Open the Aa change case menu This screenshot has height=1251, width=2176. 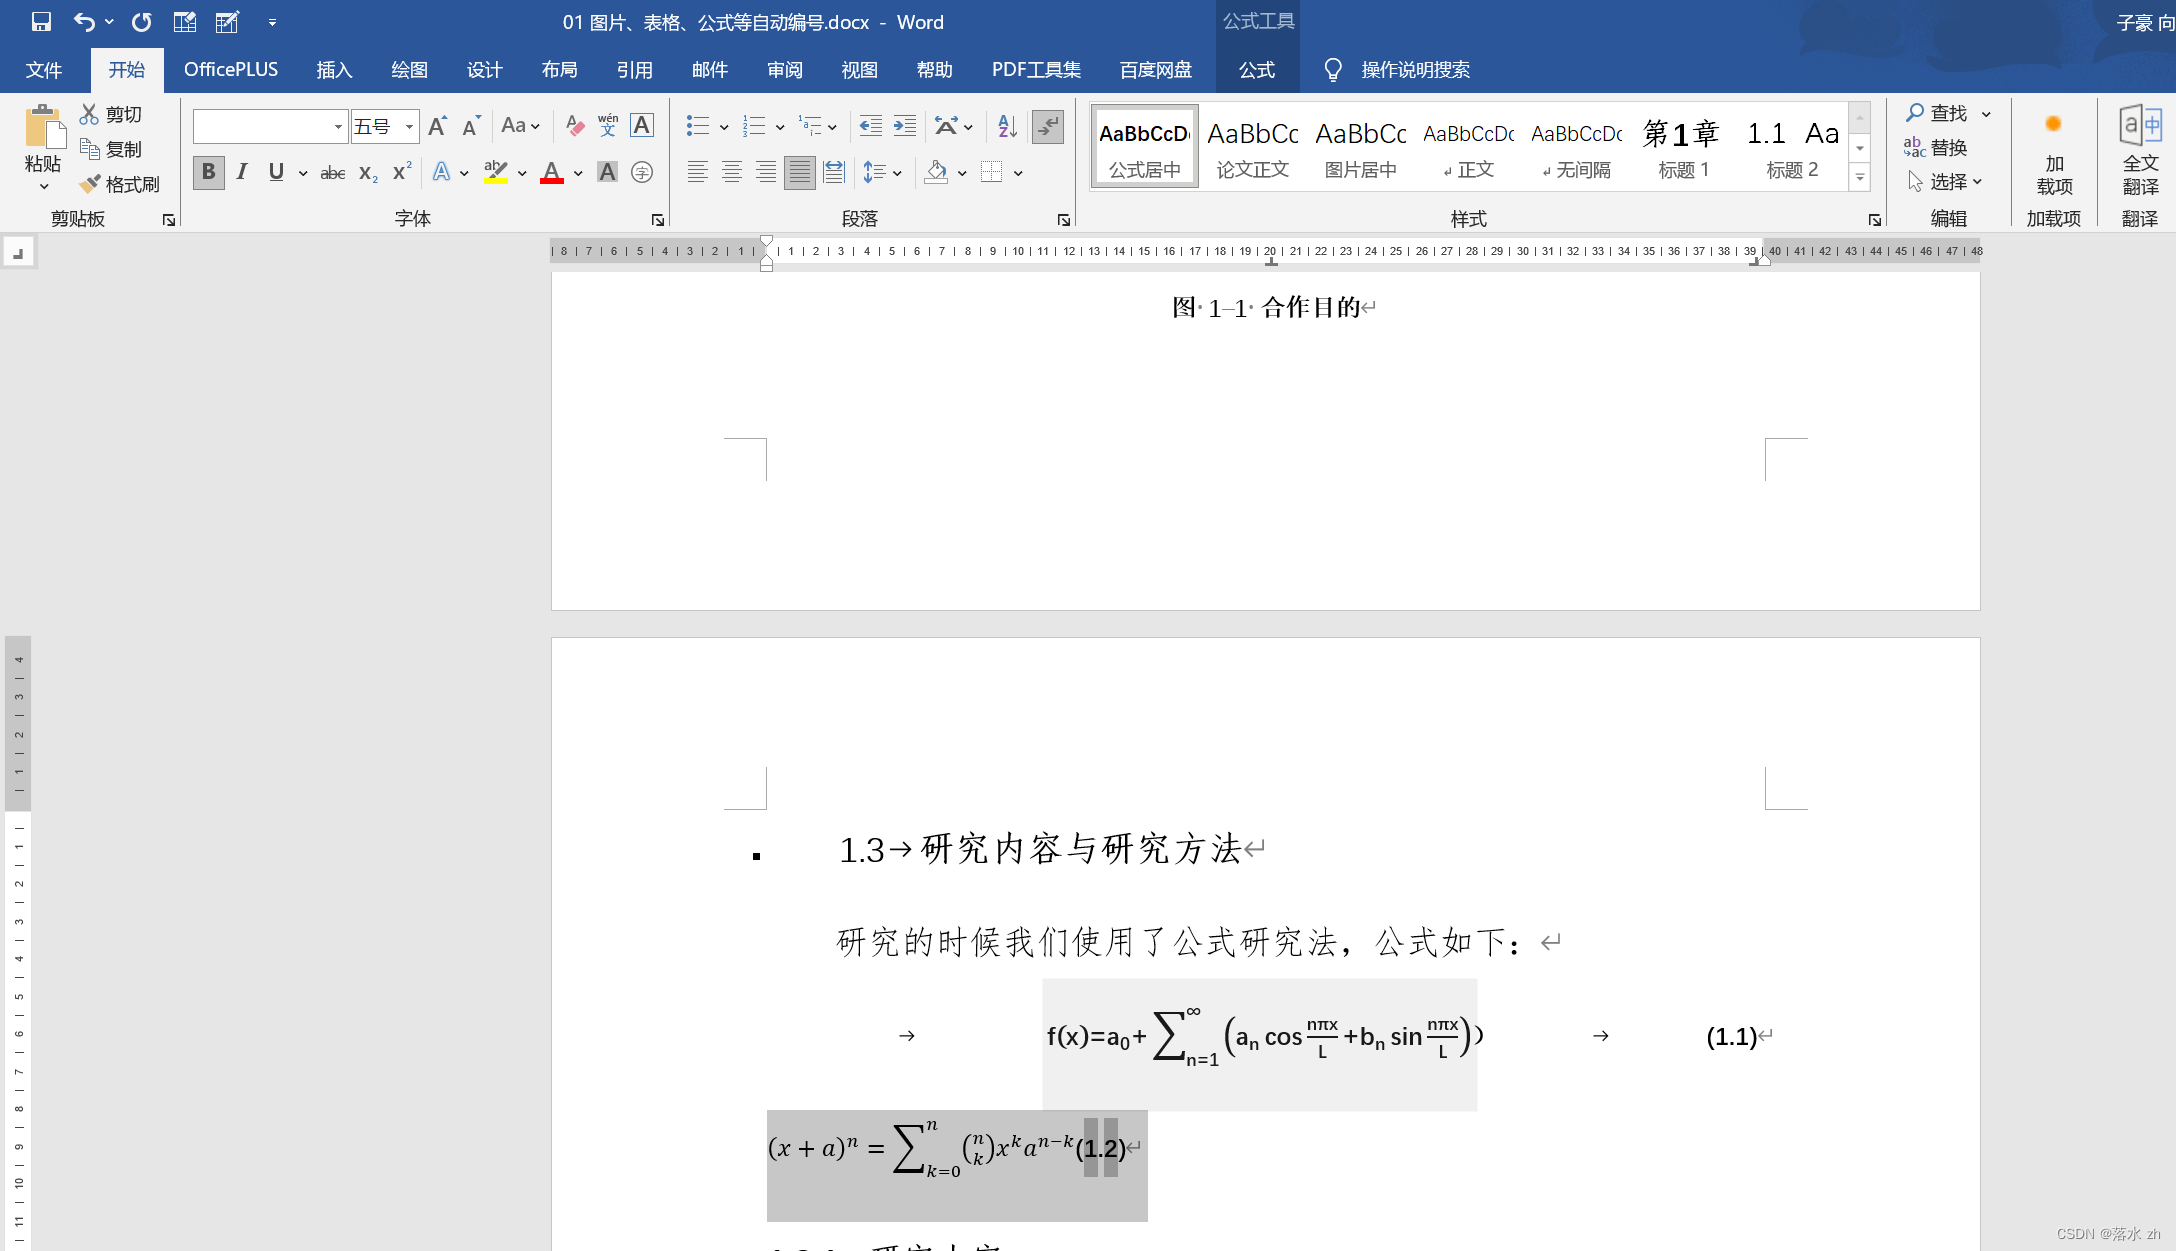[520, 126]
